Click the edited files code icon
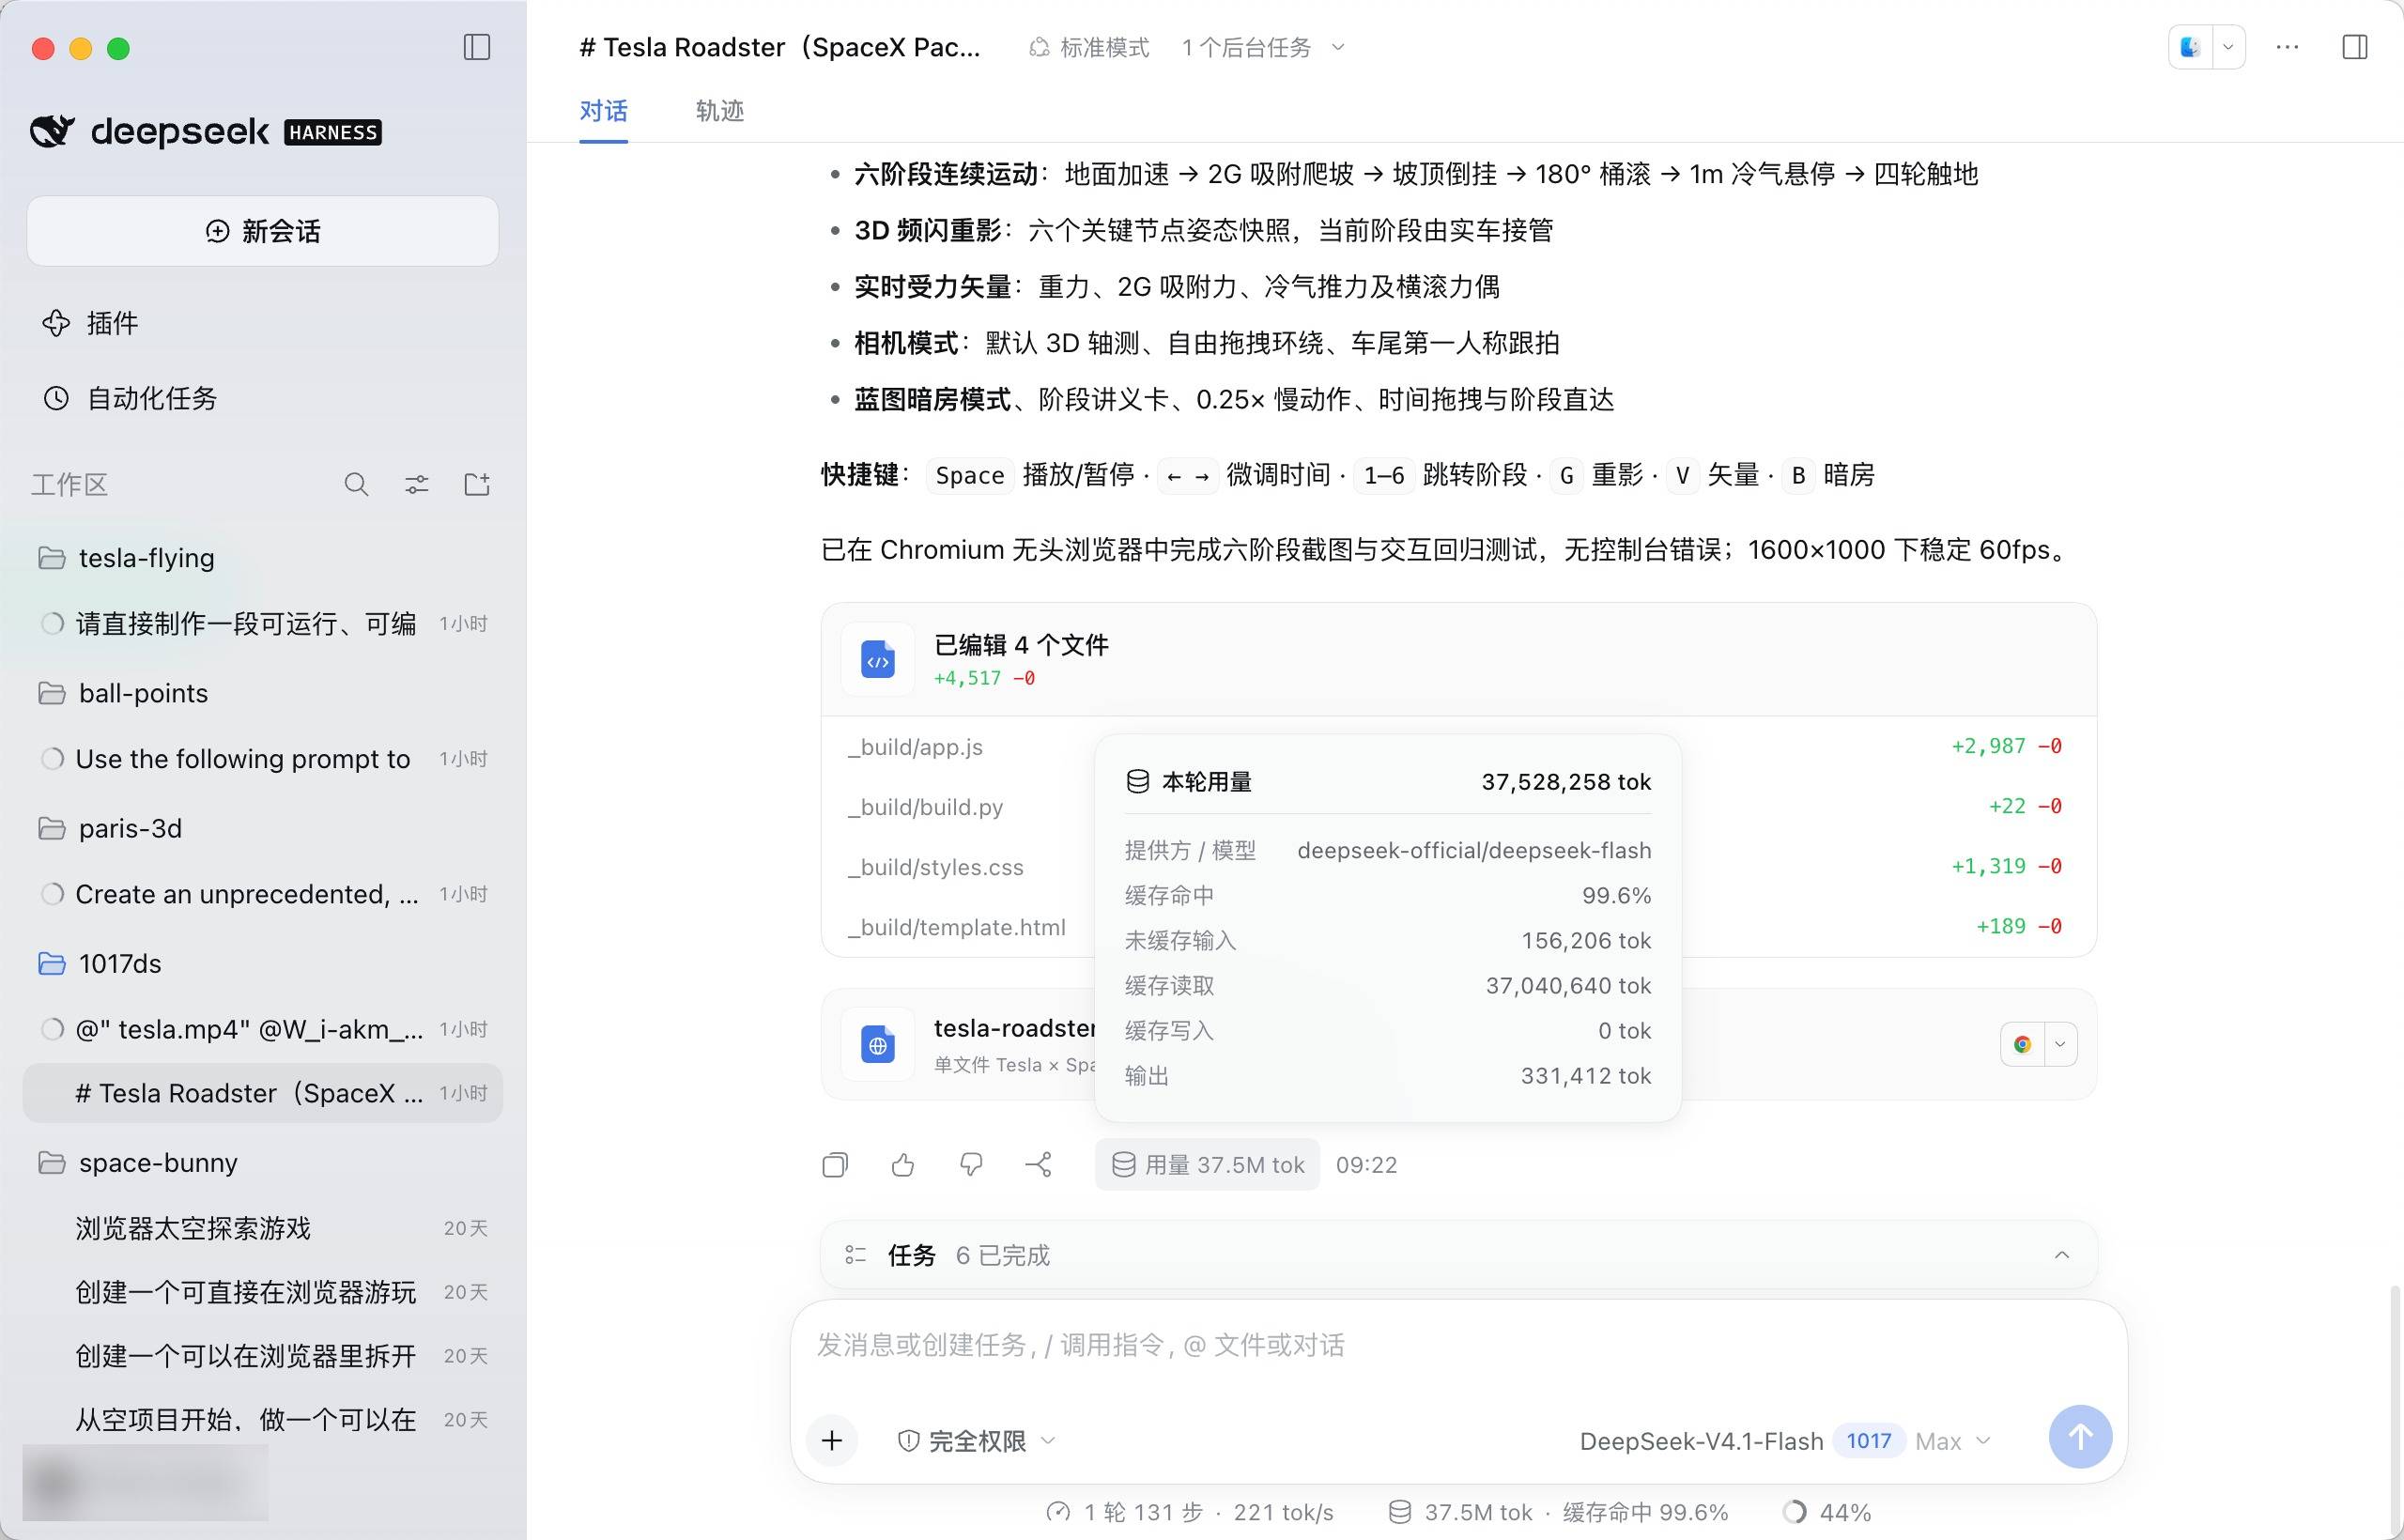Viewport: 2404px width, 1540px height. tap(877, 660)
